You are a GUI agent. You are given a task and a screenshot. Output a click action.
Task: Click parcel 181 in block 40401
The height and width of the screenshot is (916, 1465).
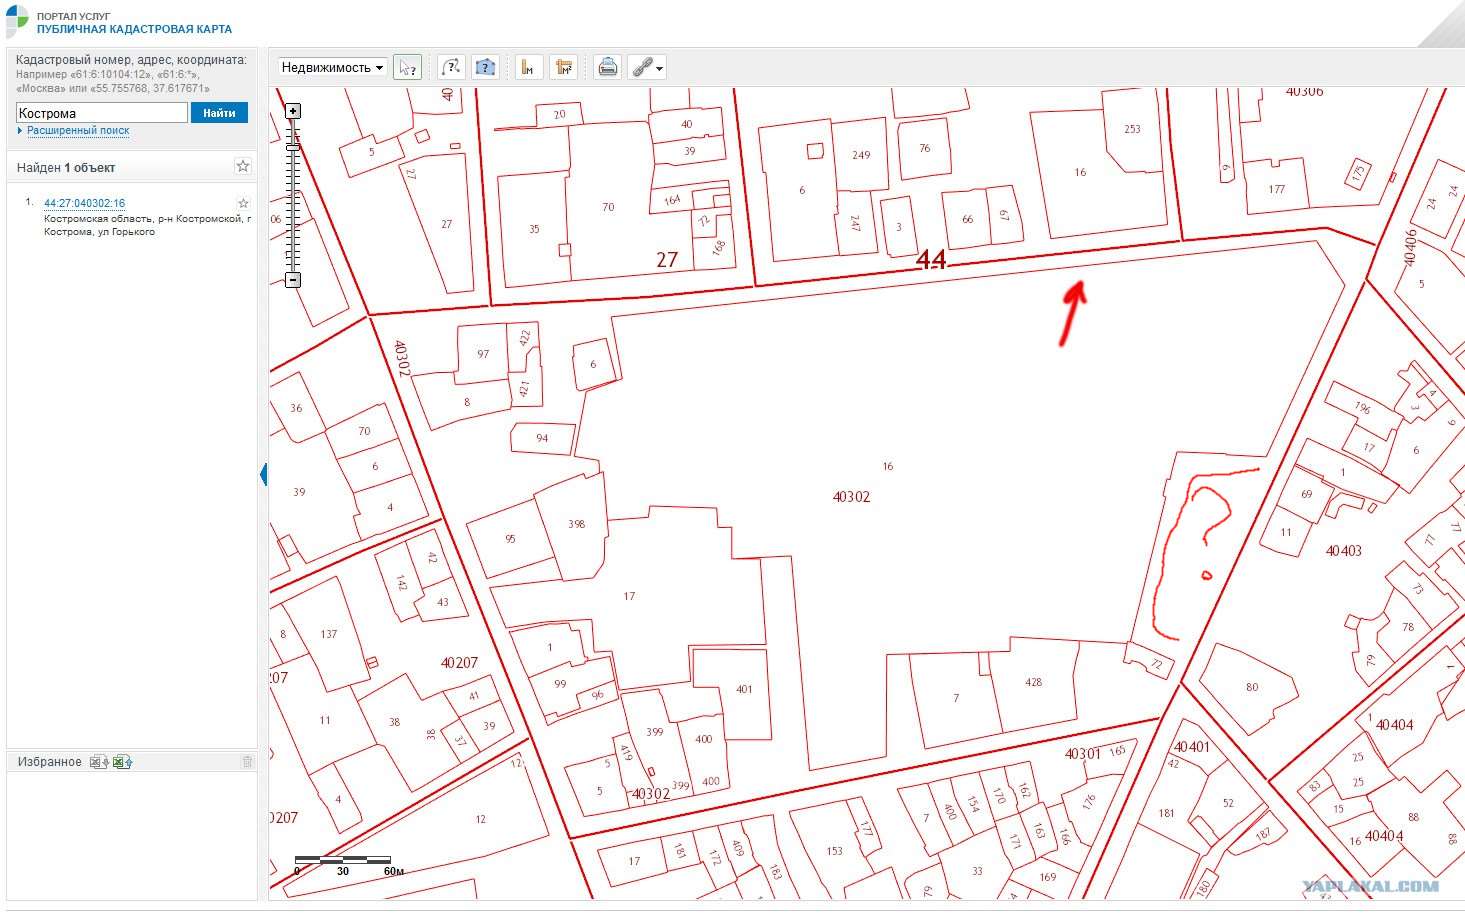click(x=1166, y=813)
